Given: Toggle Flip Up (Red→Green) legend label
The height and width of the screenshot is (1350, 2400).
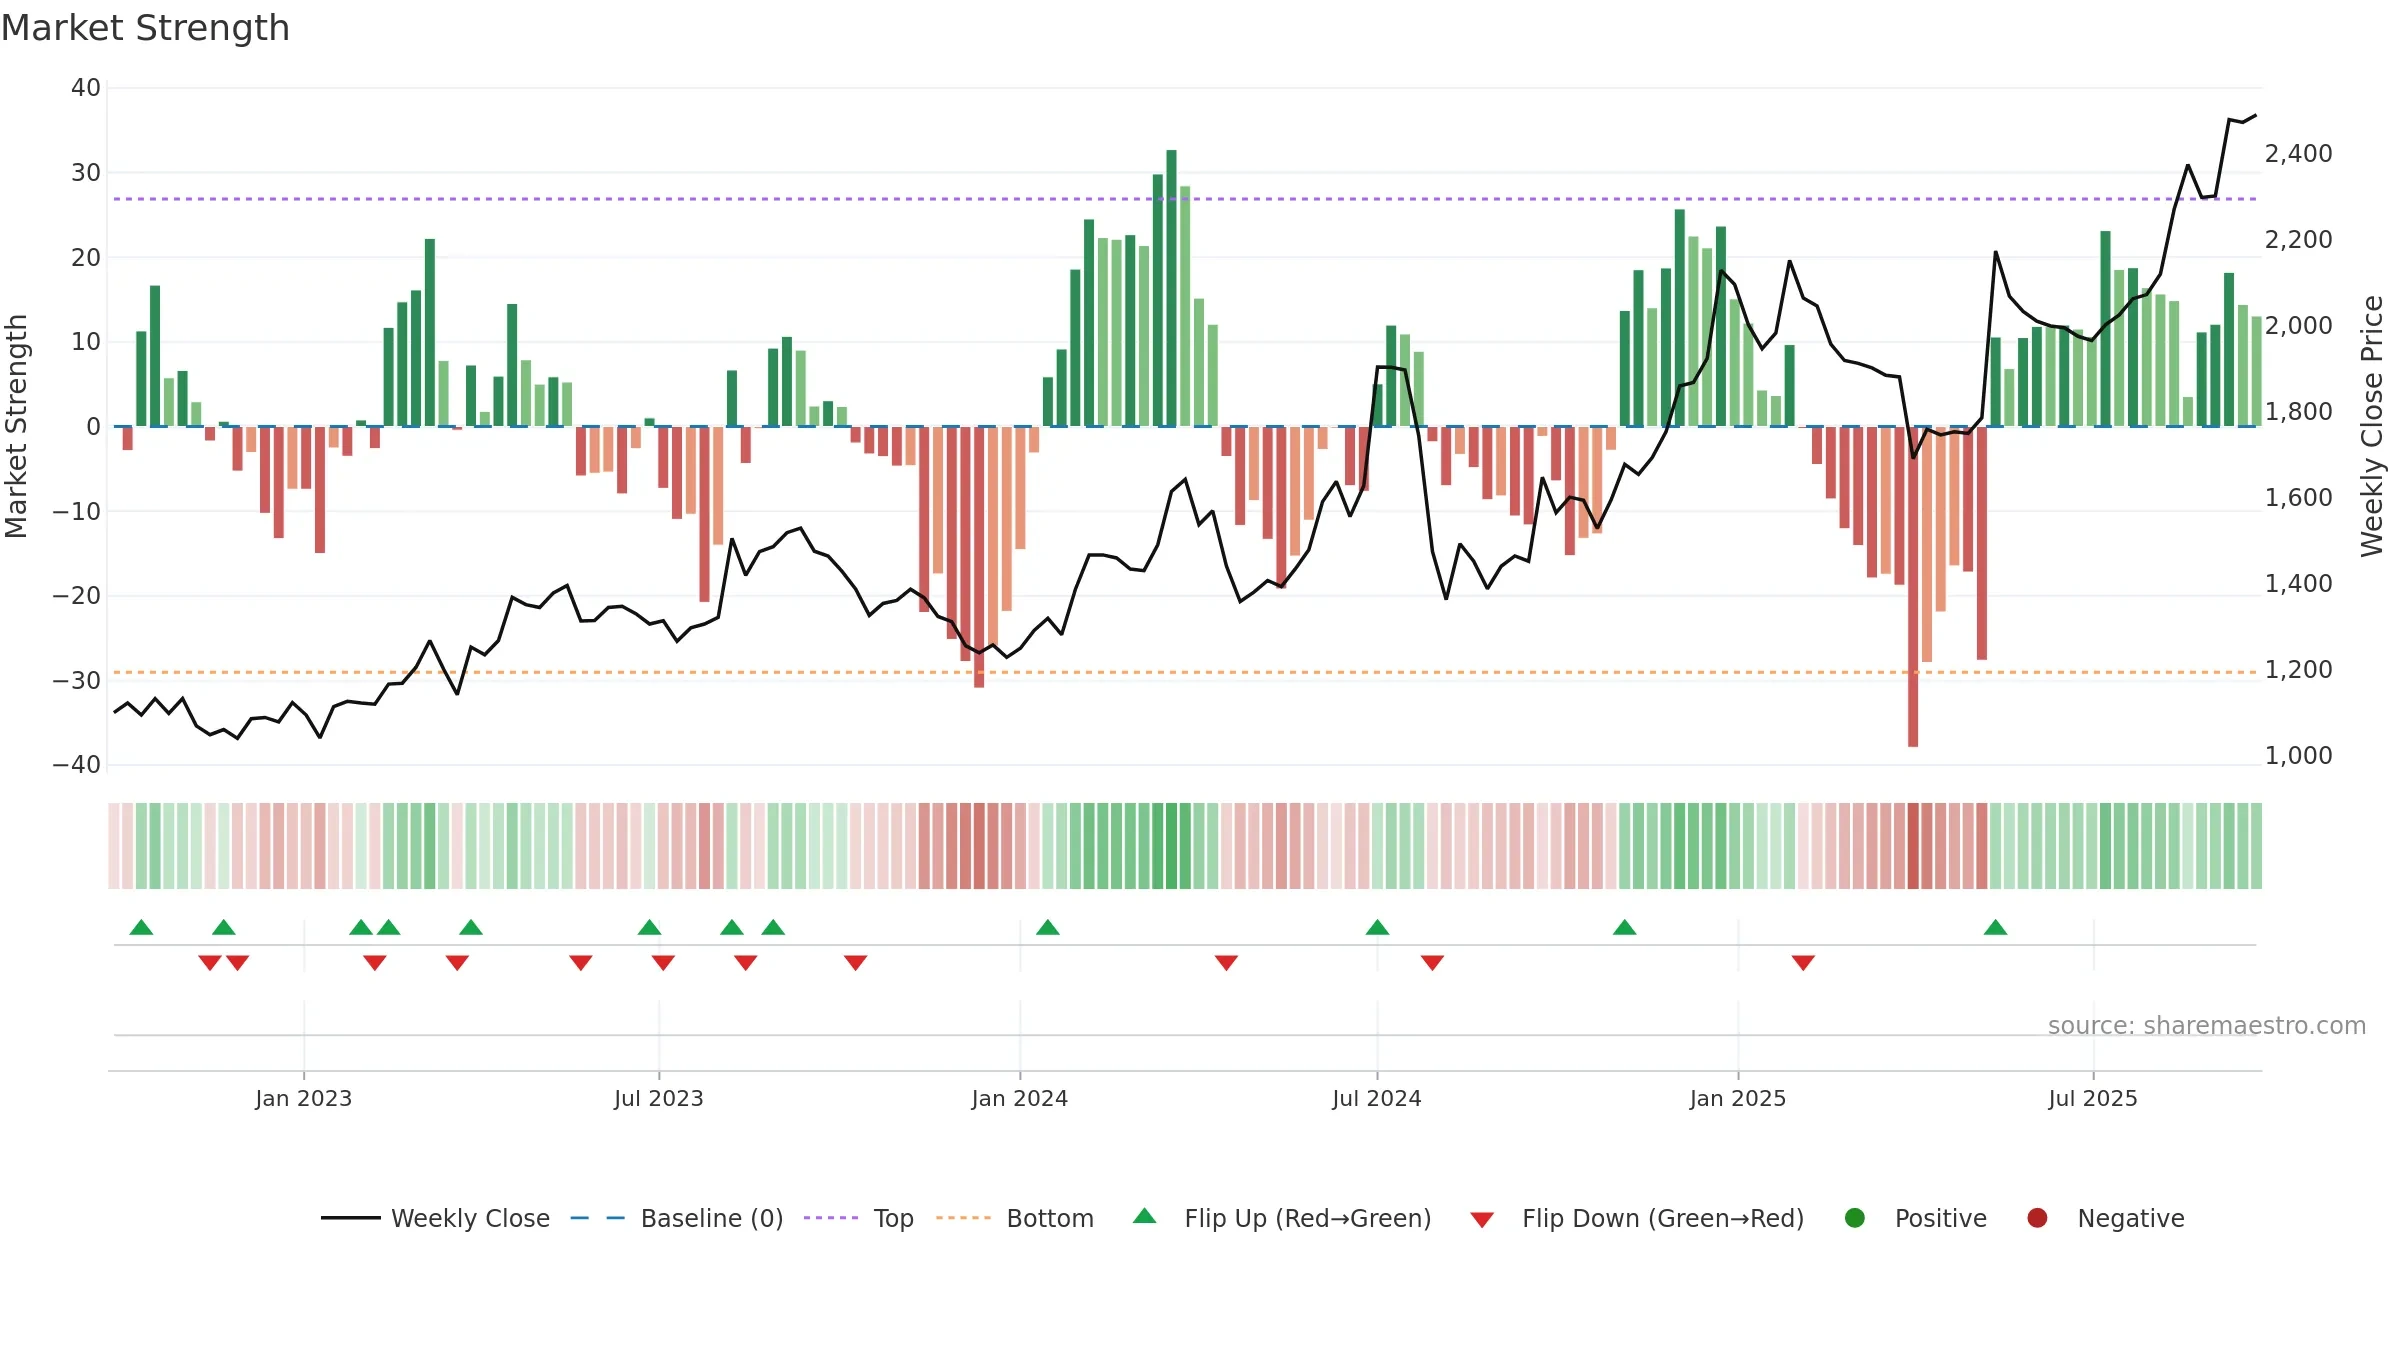Looking at the screenshot, I should click(x=1308, y=1218).
